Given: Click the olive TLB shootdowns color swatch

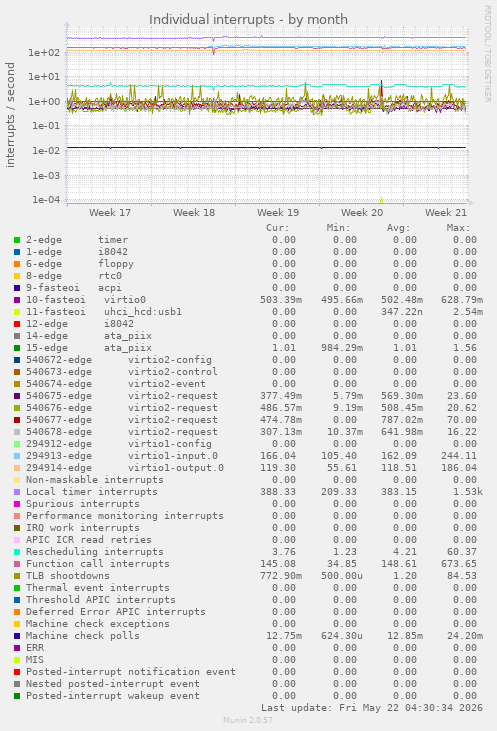Looking at the screenshot, I should pos(17,576).
